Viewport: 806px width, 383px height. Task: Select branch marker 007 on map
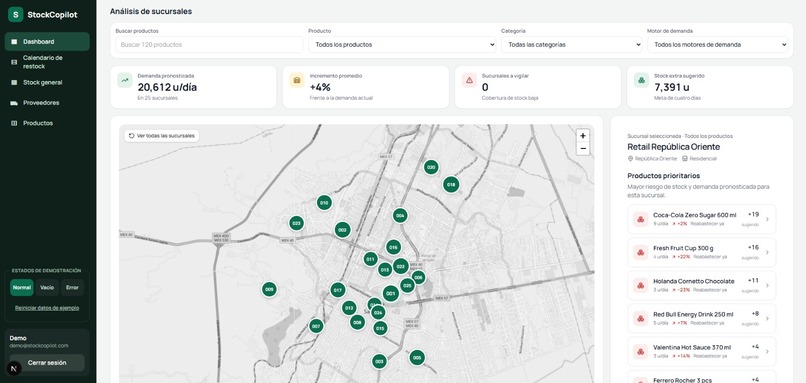coord(316,326)
